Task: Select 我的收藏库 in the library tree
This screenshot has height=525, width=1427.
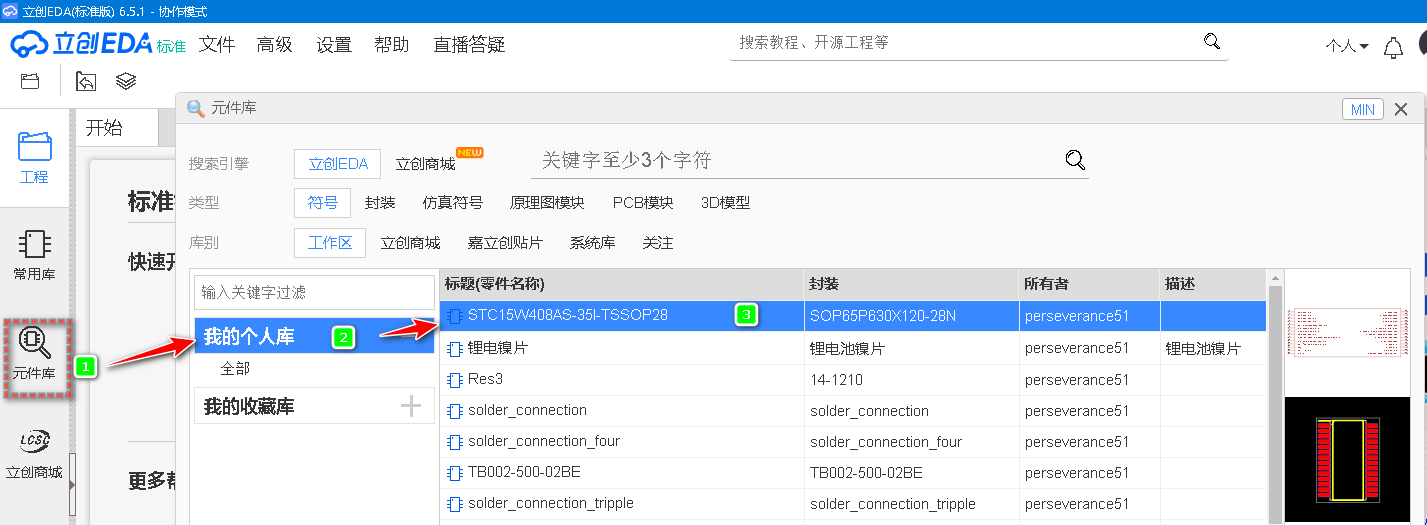Action: coord(249,406)
